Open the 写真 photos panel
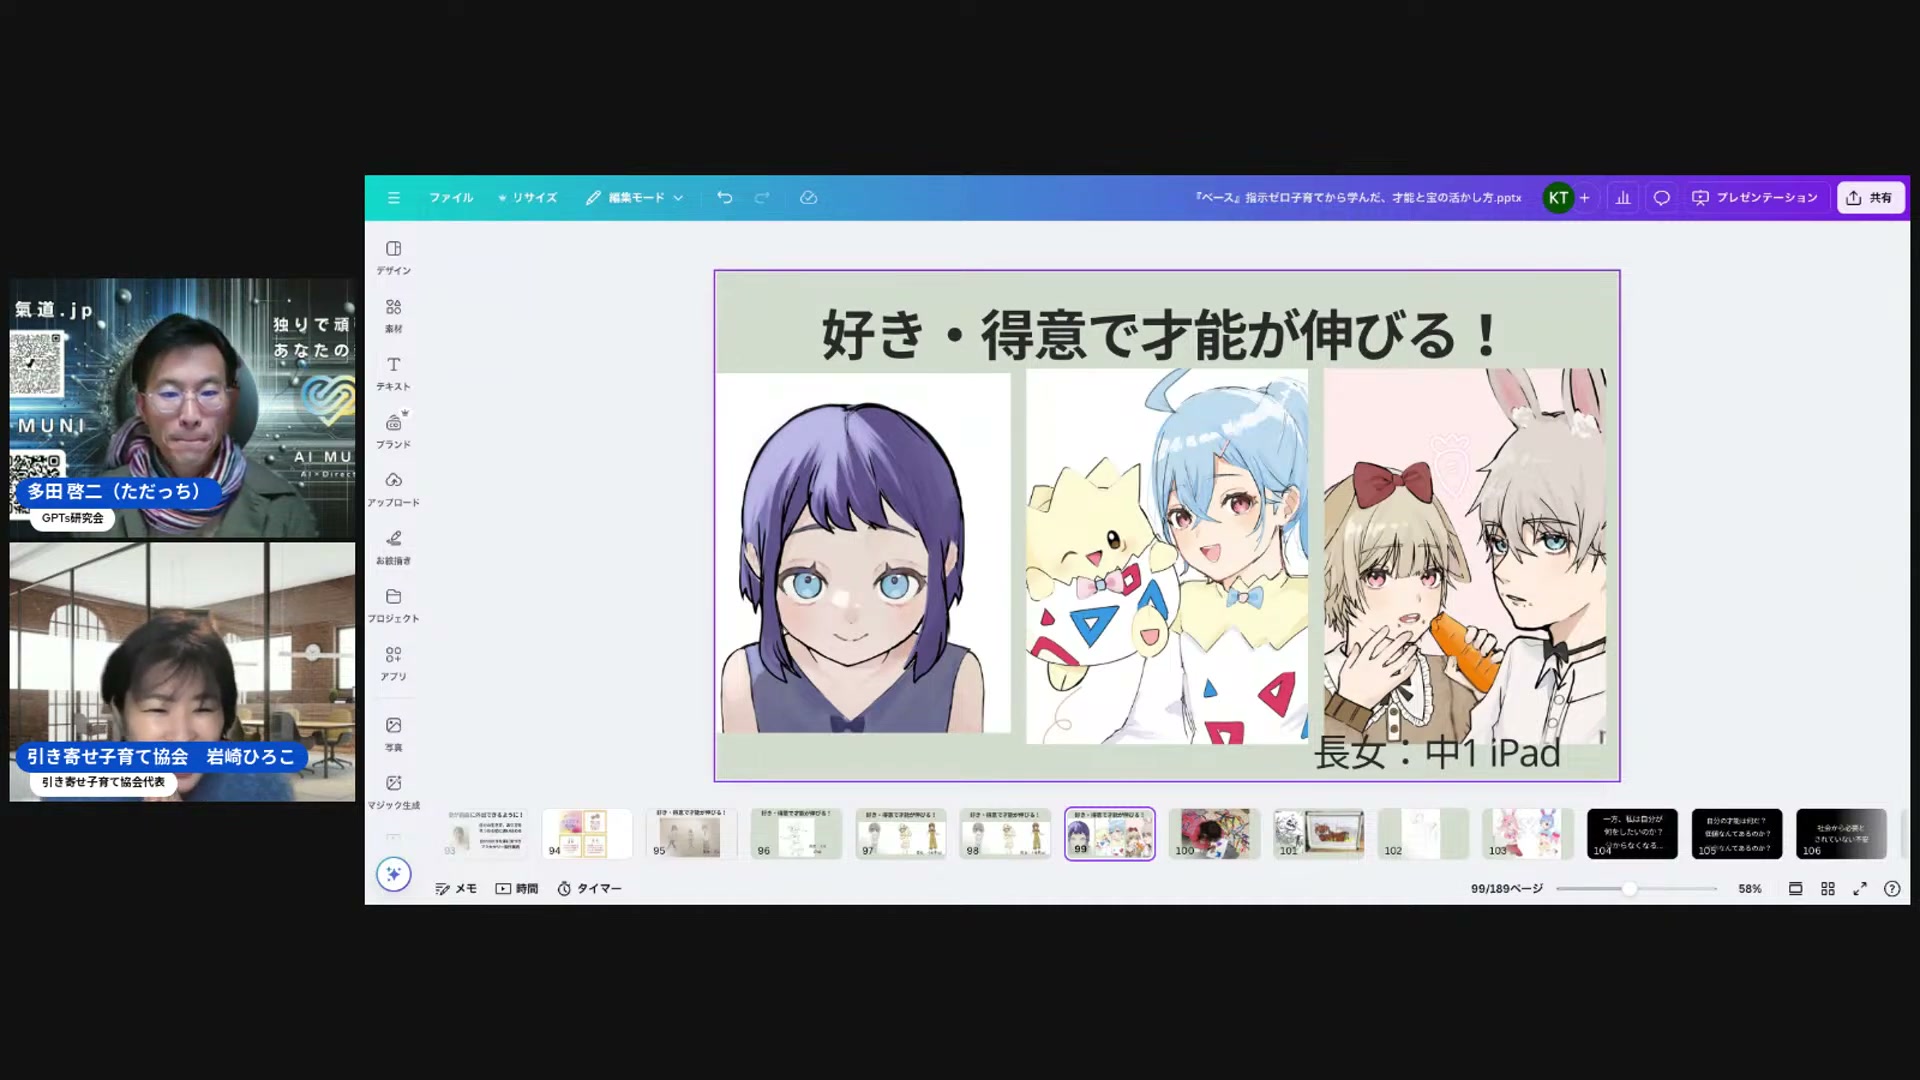The image size is (1920, 1080). pyautogui.click(x=394, y=734)
